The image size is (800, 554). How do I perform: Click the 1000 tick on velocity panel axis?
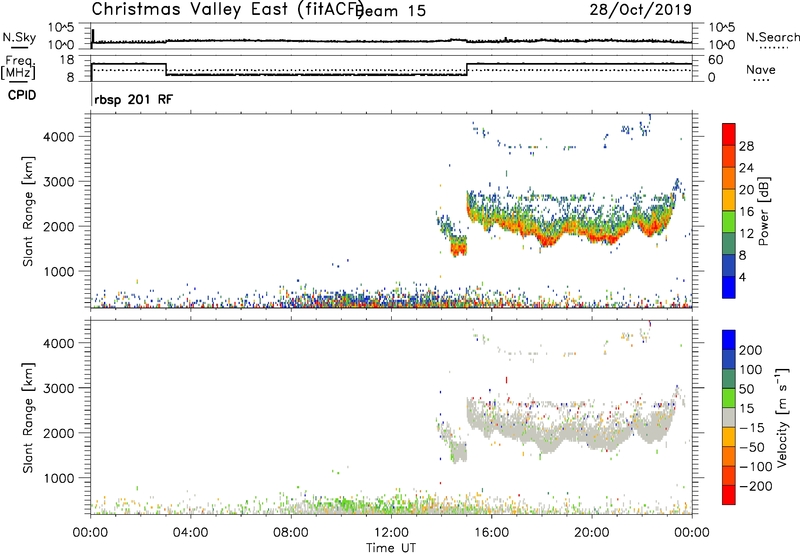click(59, 478)
